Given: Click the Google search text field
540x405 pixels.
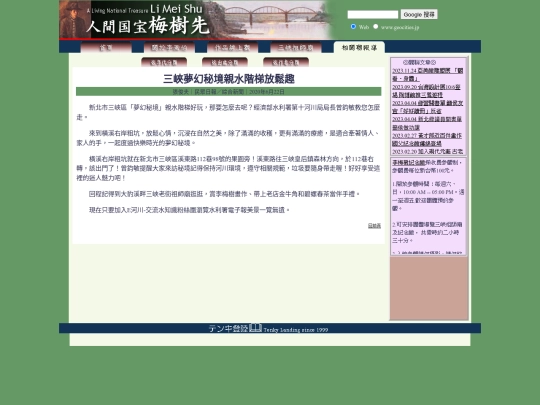Looking at the screenshot, I should tap(373, 14).
